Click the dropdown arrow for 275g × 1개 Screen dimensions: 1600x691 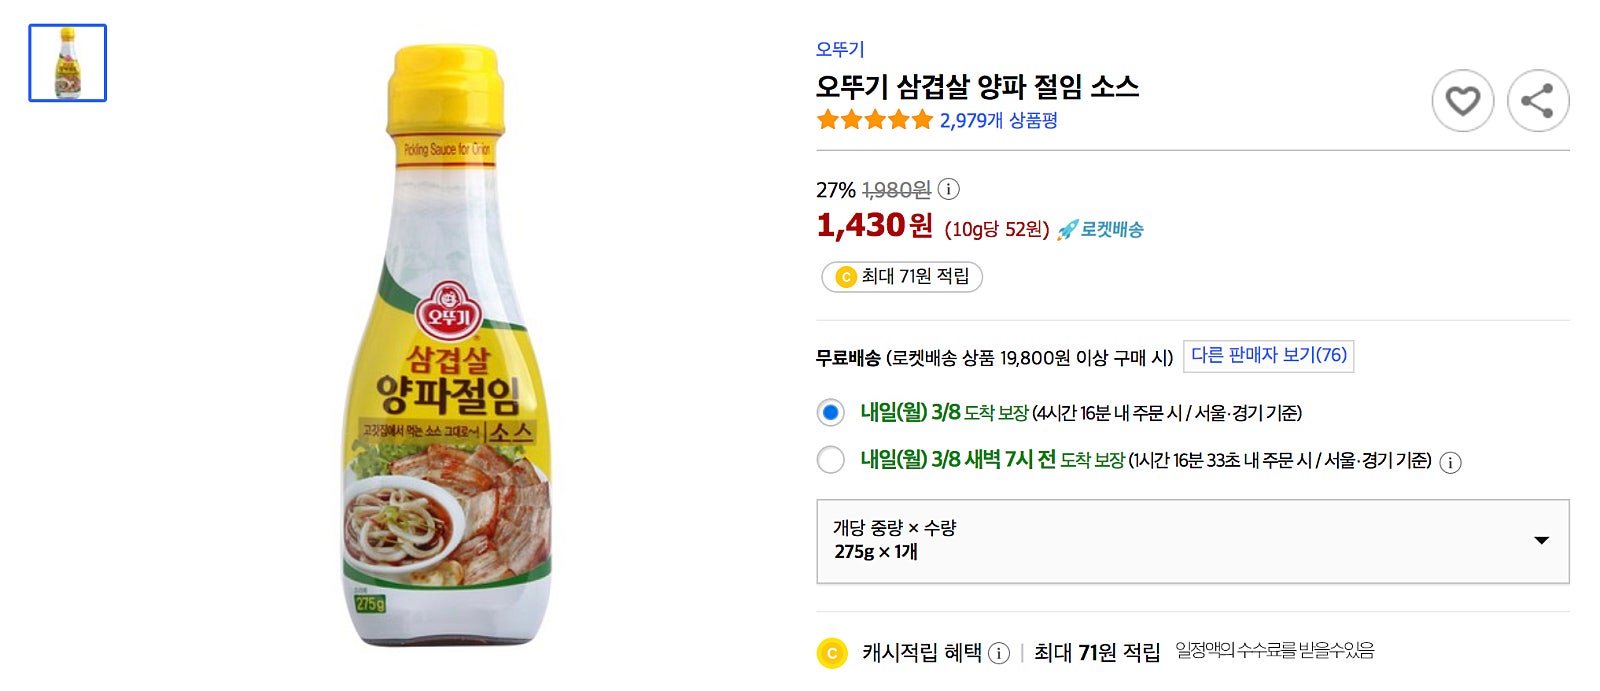point(1541,541)
